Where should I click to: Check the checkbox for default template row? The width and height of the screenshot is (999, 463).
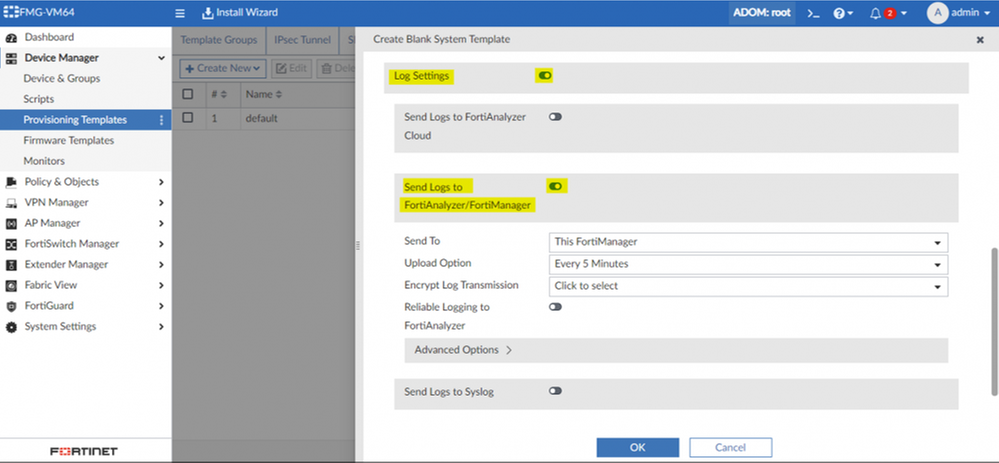point(188,118)
